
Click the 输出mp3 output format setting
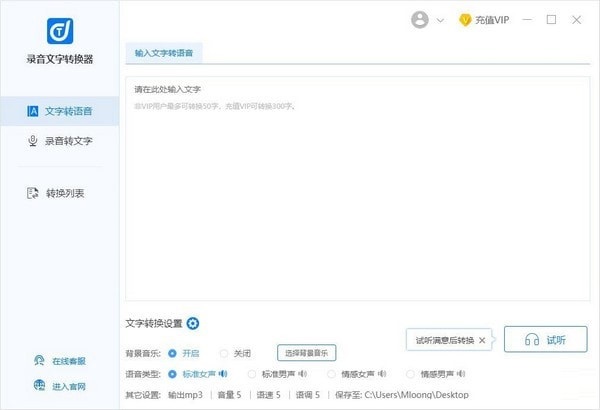coord(185,395)
